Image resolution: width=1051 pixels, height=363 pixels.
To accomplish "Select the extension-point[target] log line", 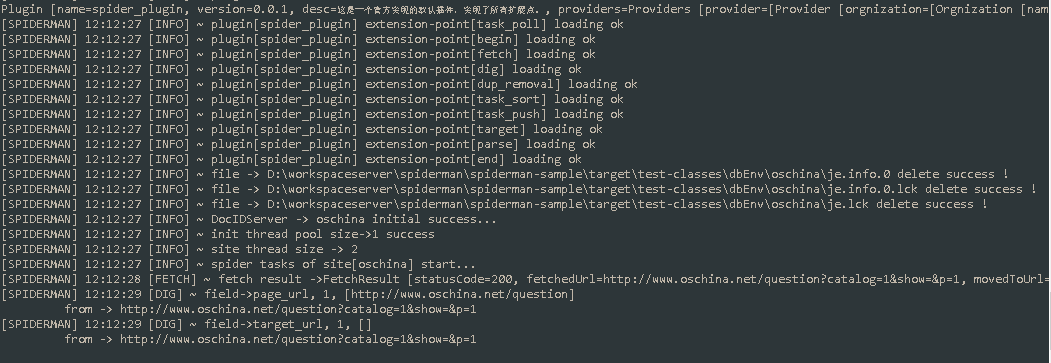I will pos(302,129).
